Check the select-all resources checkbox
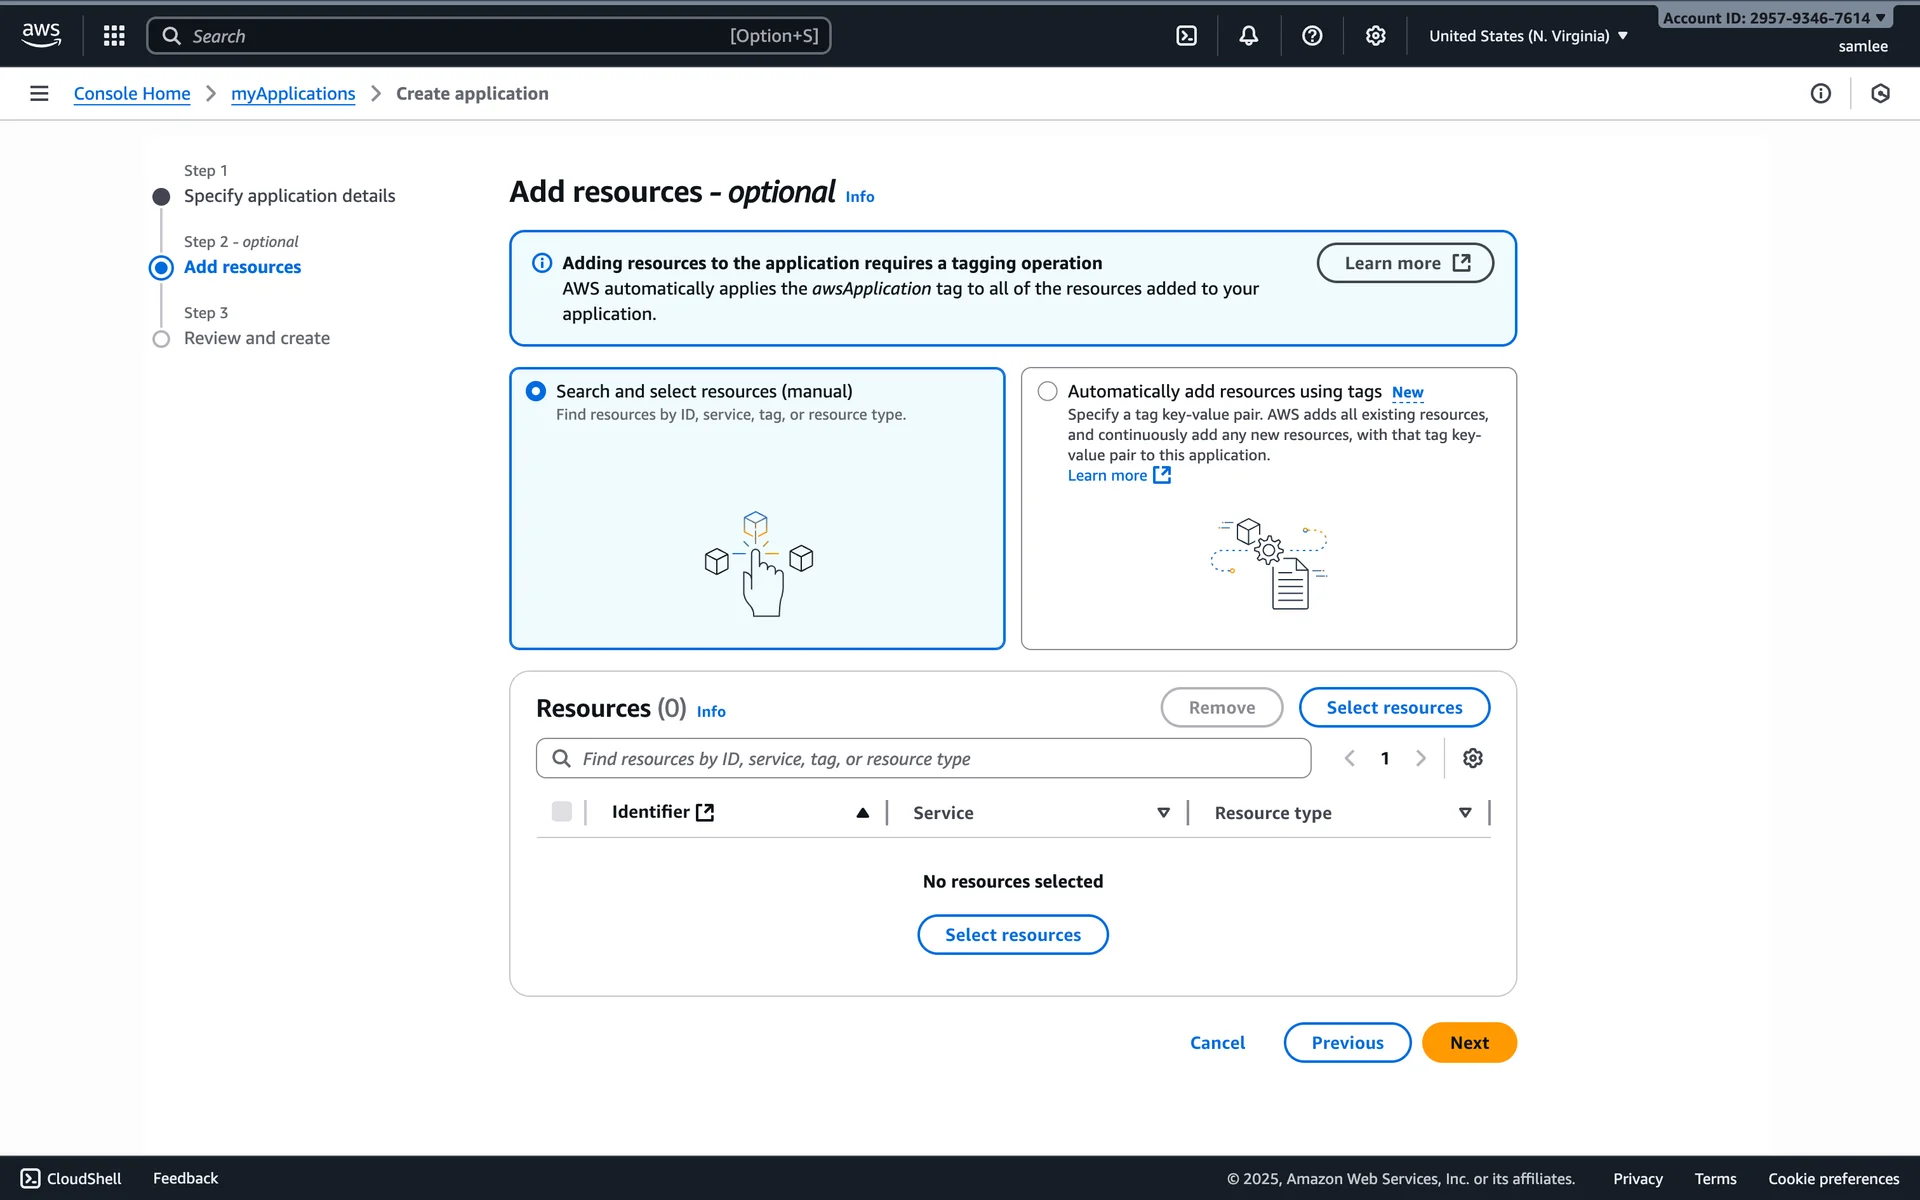This screenshot has width=1920, height=1200. point(562,812)
